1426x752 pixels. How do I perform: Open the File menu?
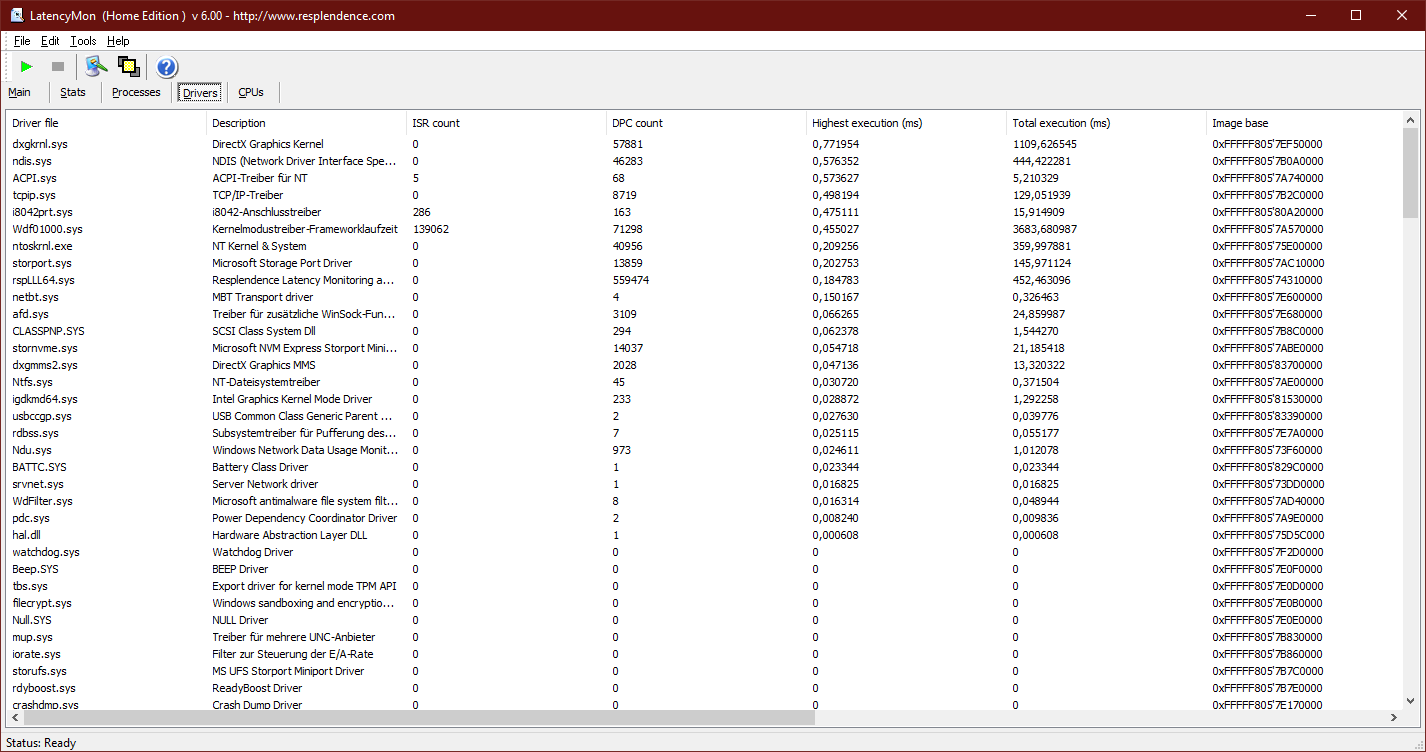click(22, 41)
